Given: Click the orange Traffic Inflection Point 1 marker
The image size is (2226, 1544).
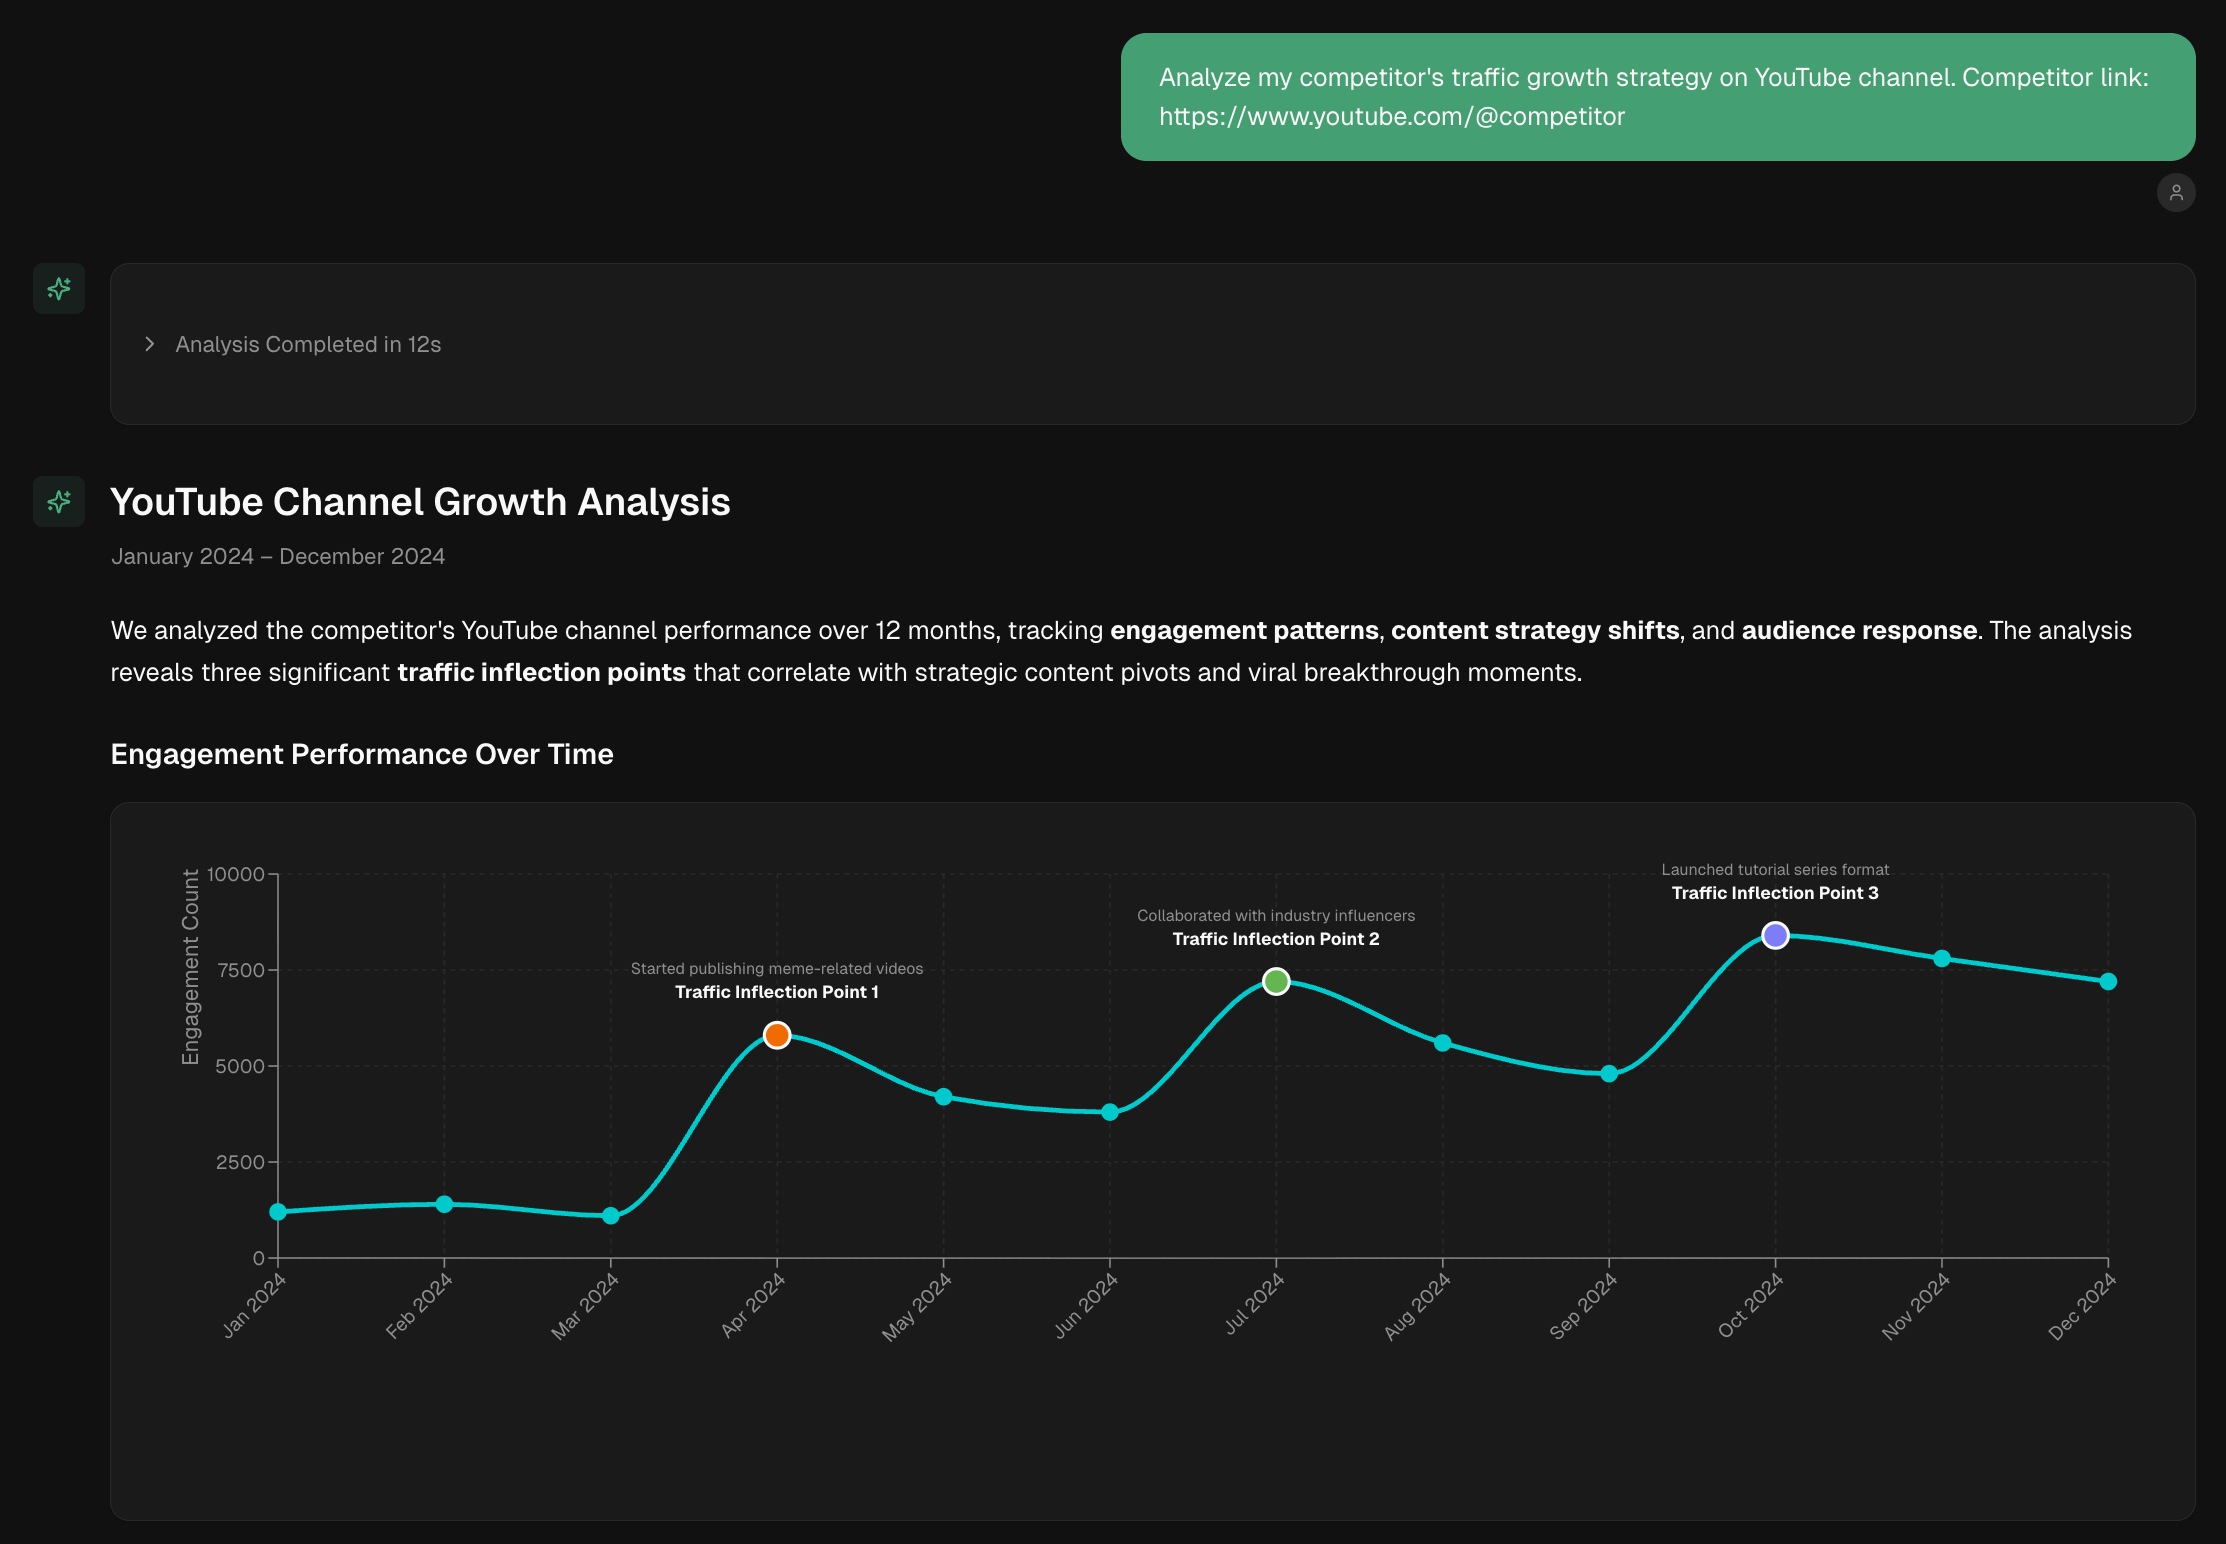Looking at the screenshot, I should click(x=777, y=1035).
